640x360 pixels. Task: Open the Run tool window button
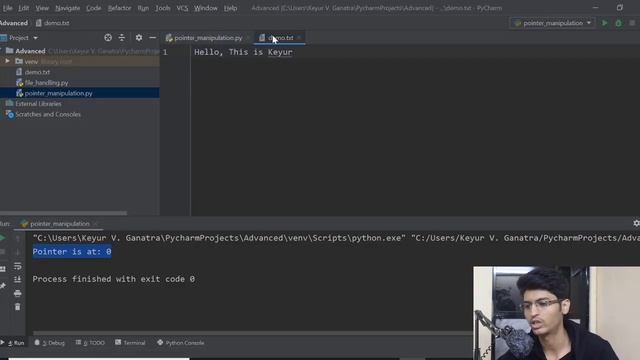(13, 343)
